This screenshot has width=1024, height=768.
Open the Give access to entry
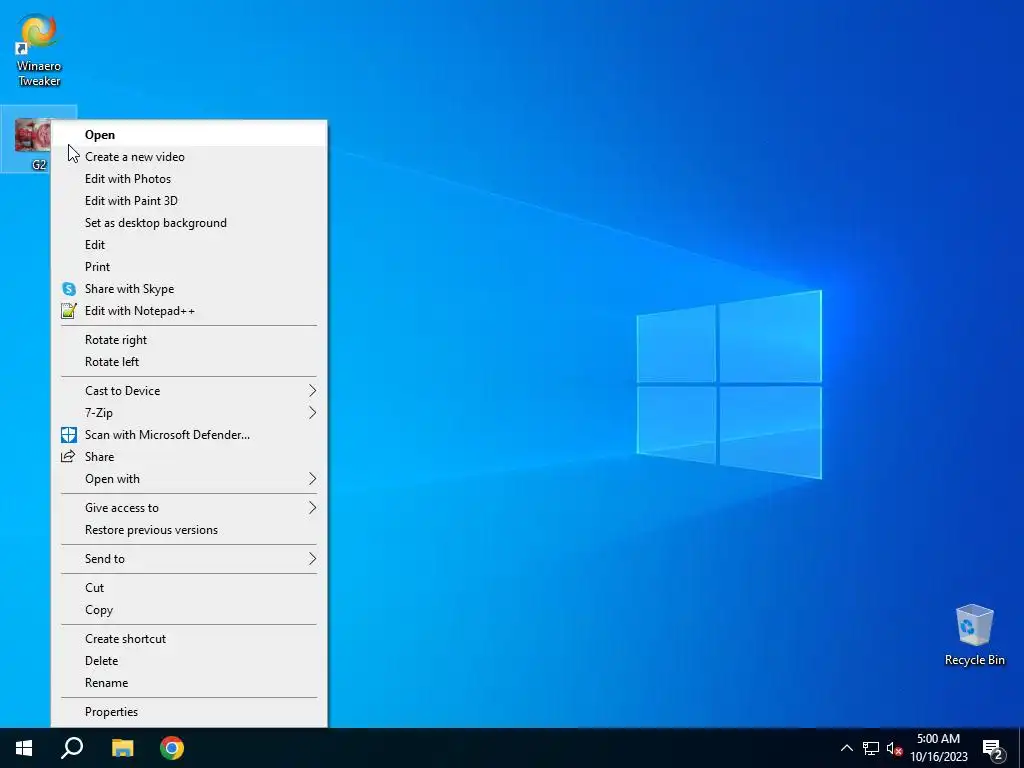click(189, 507)
